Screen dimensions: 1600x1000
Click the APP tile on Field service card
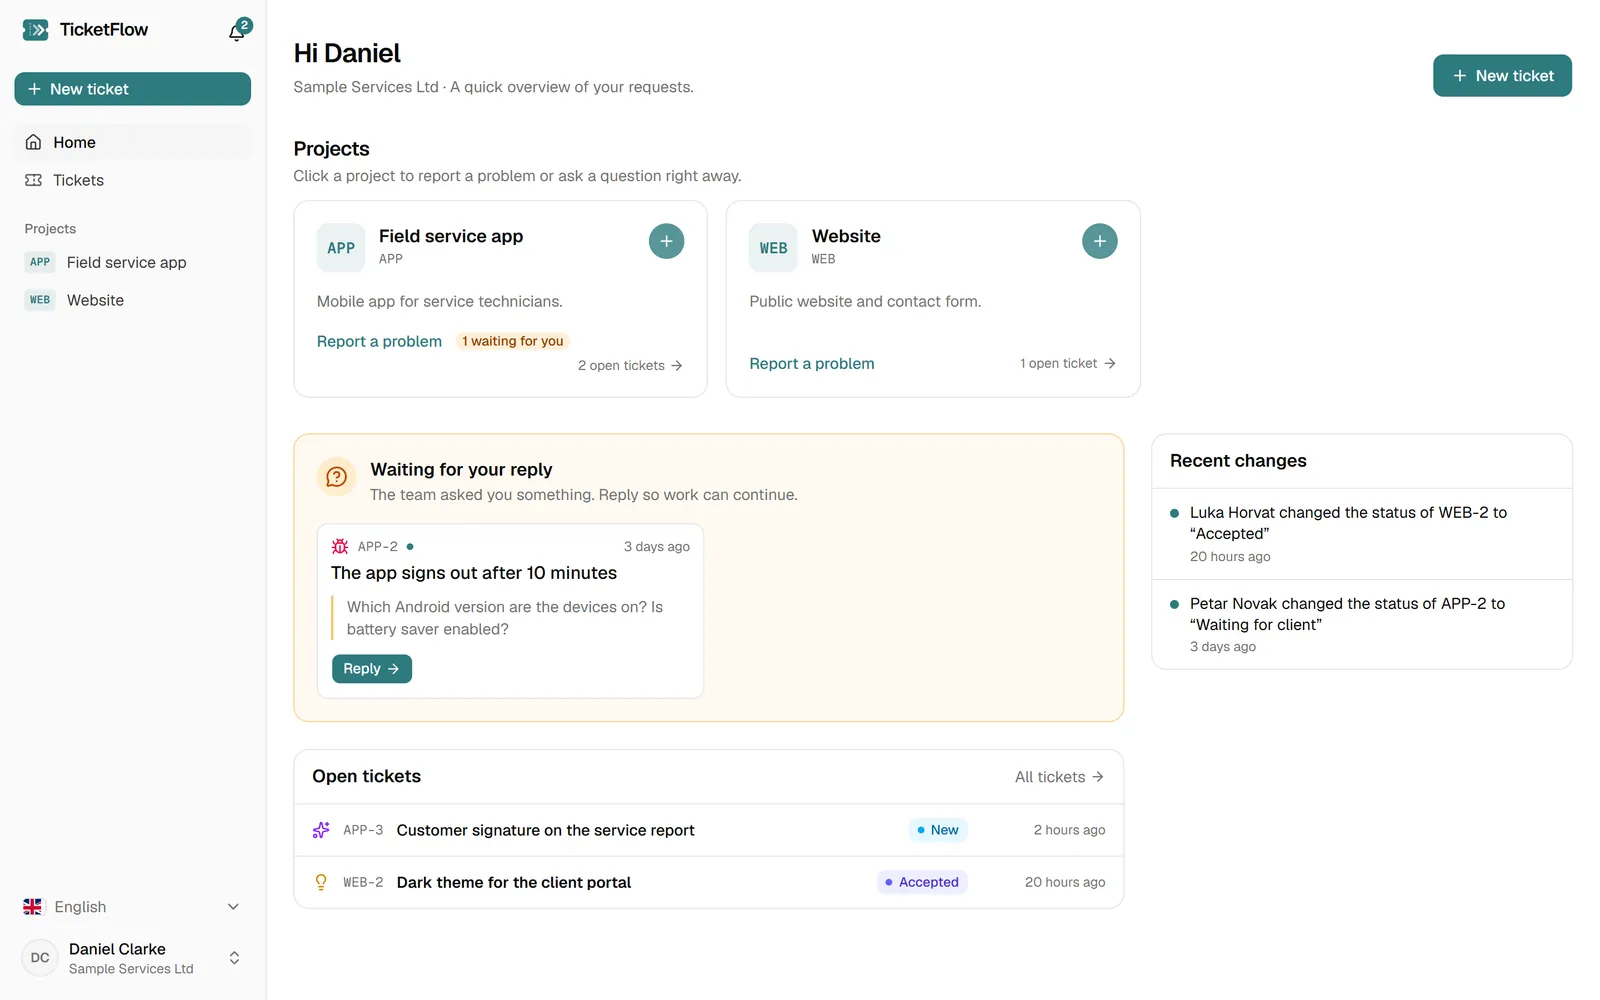[x=341, y=248]
